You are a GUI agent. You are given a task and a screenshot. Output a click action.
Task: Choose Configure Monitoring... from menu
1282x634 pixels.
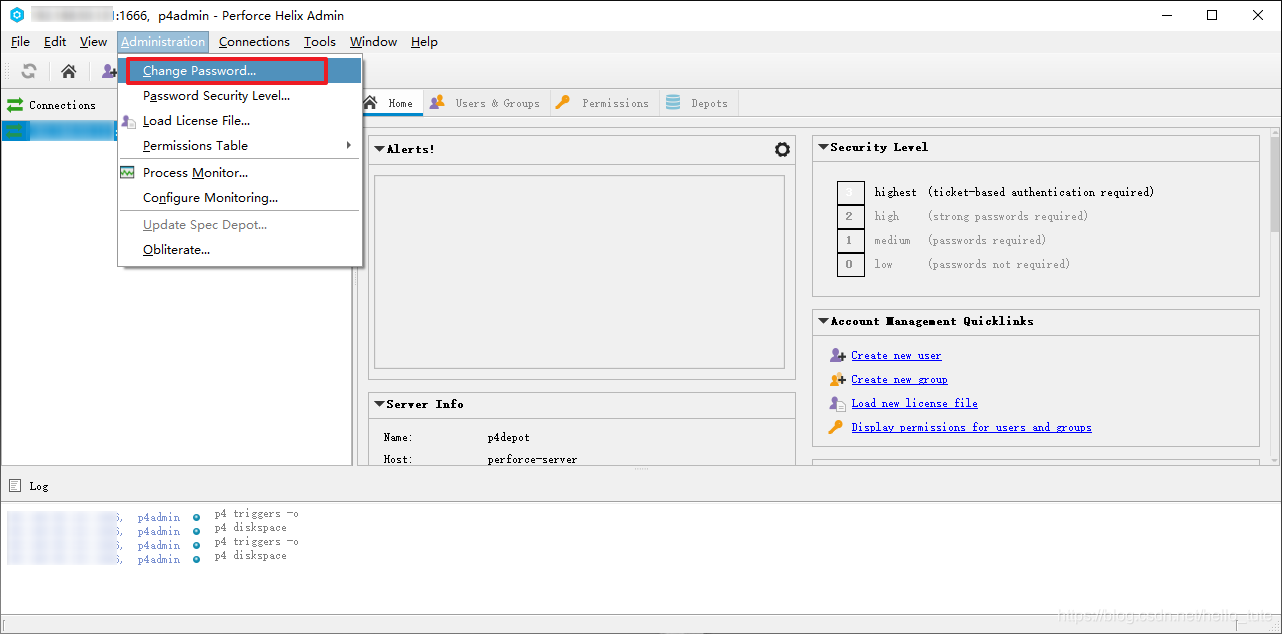tap(240, 198)
